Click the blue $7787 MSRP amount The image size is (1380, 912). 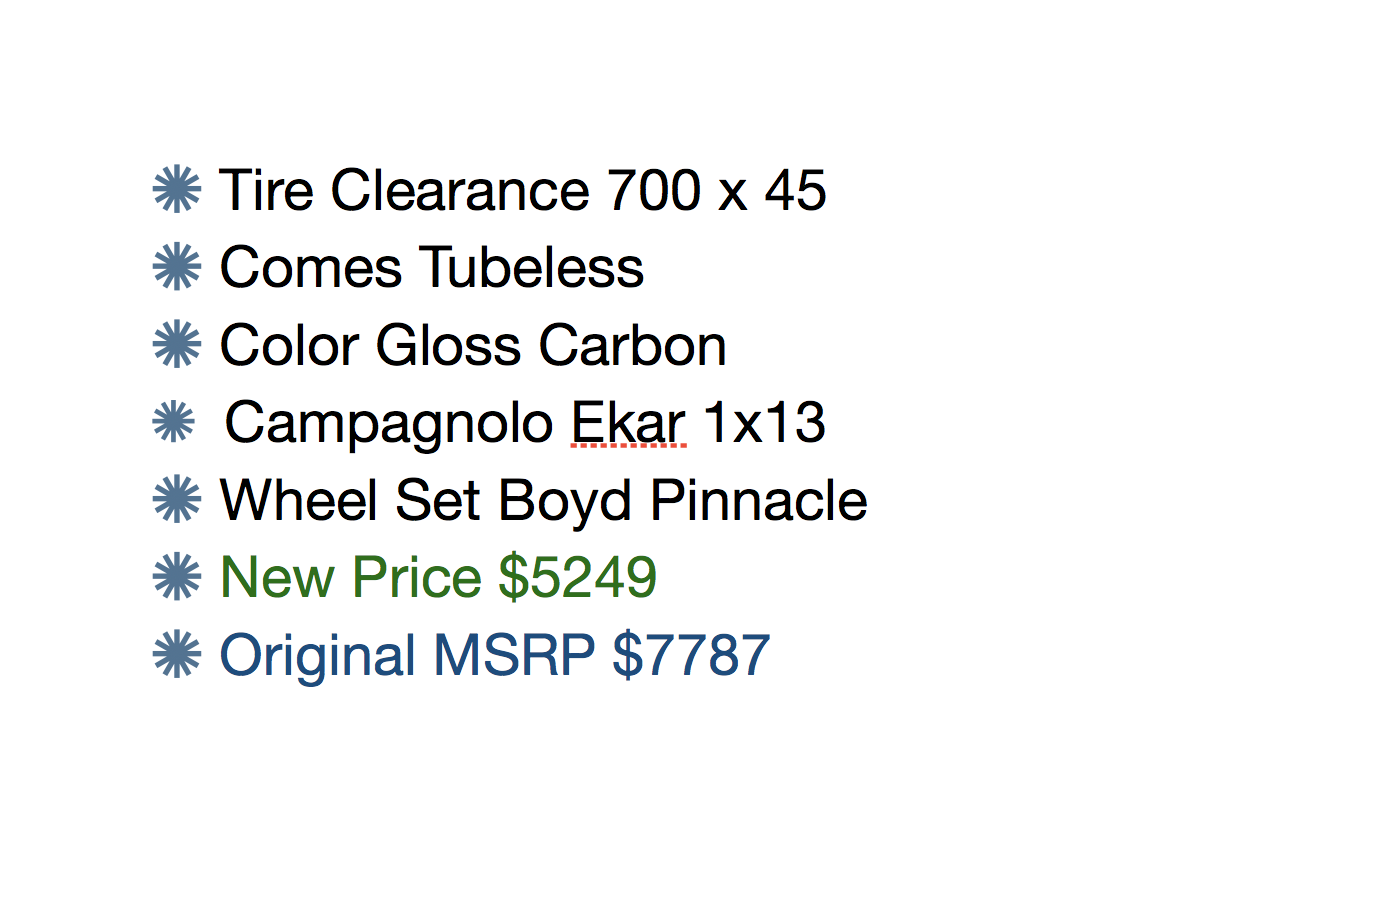(691, 655)
